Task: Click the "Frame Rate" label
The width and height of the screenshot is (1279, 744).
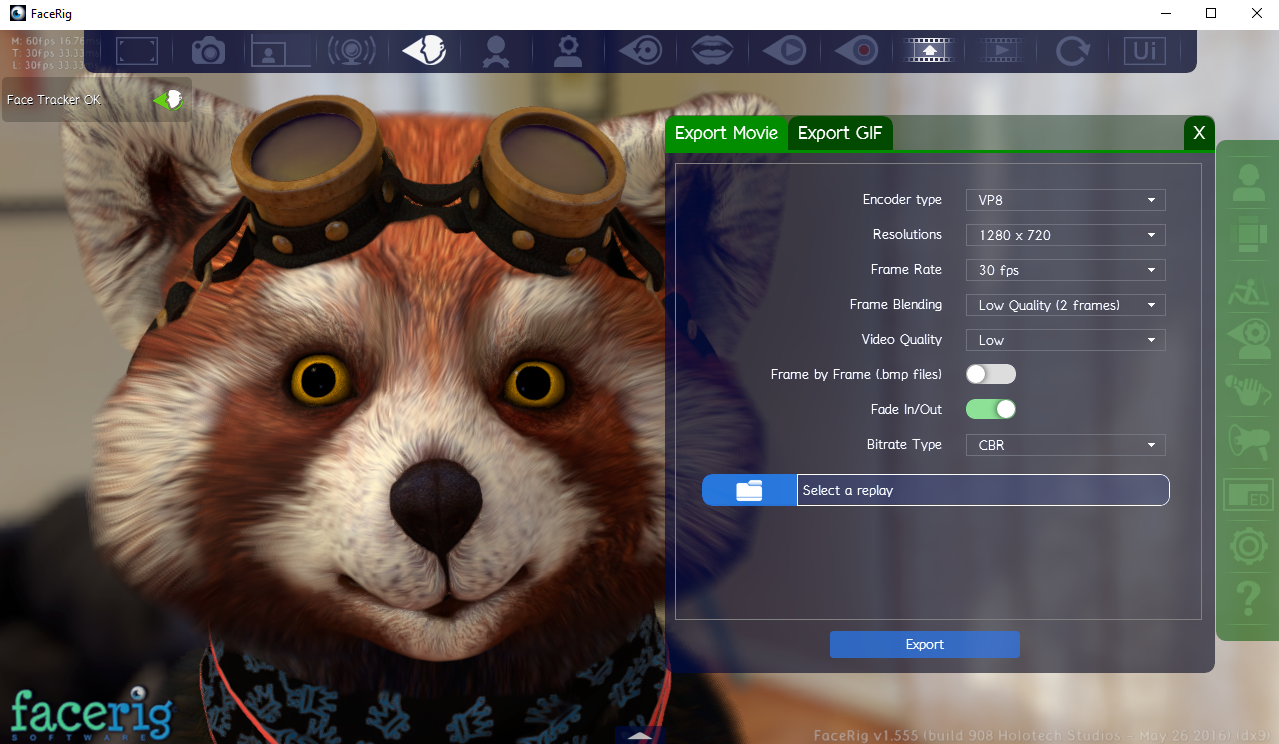Action: (906, 269)
